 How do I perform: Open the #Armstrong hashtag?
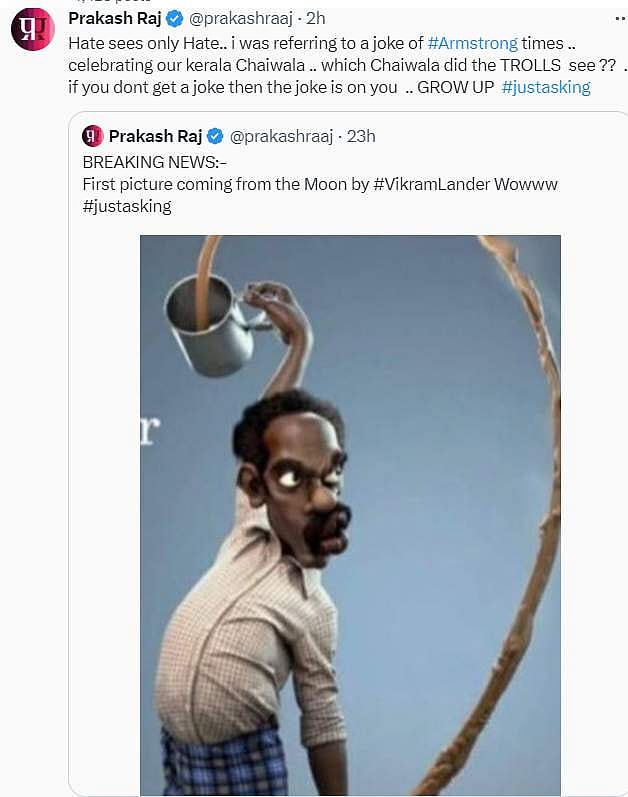pos(472,43)
